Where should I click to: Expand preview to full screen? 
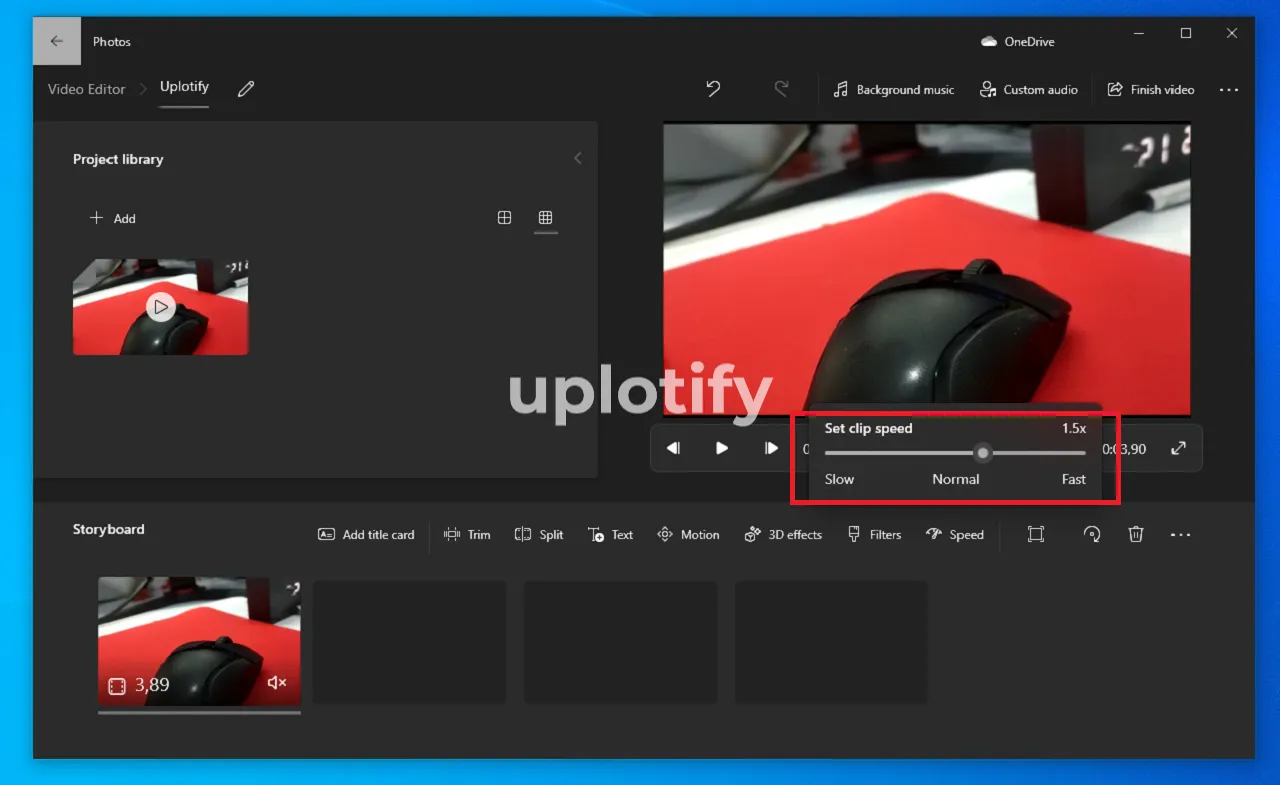pyautogui.click(x=1178, y=448)
